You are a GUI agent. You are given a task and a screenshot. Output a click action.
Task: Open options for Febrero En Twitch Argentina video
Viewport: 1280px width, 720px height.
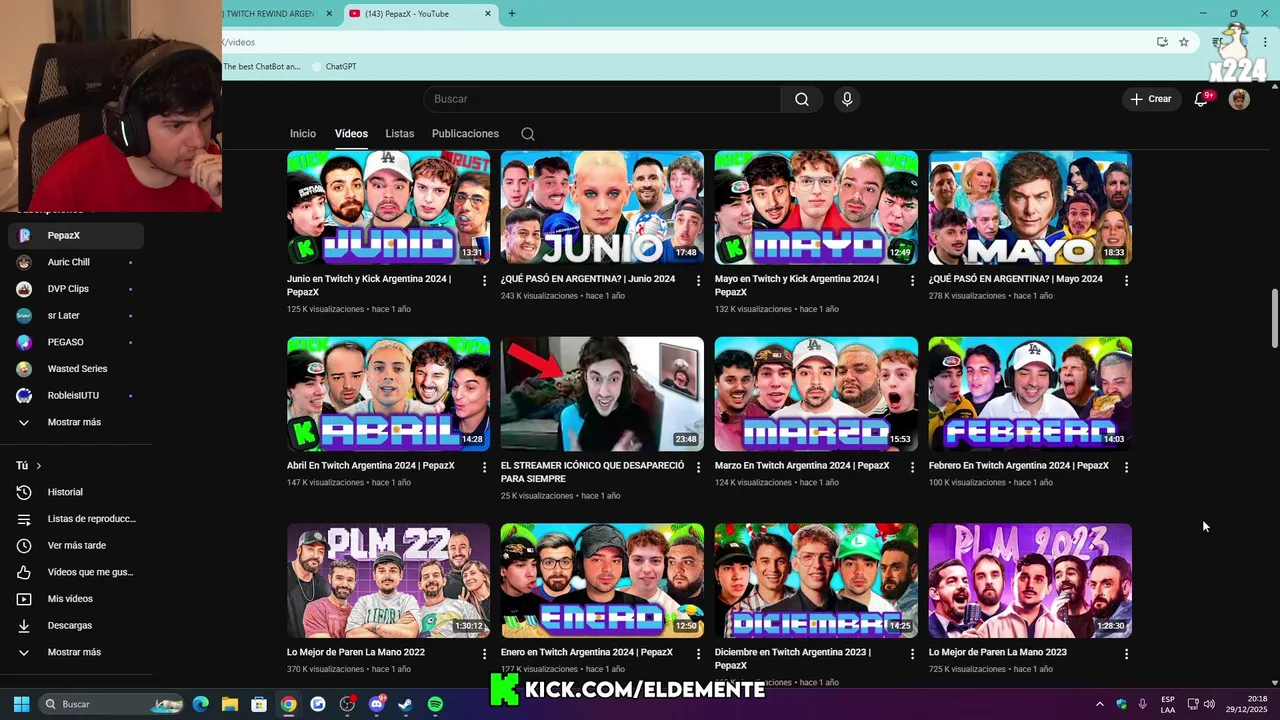tap(1126, 467)
